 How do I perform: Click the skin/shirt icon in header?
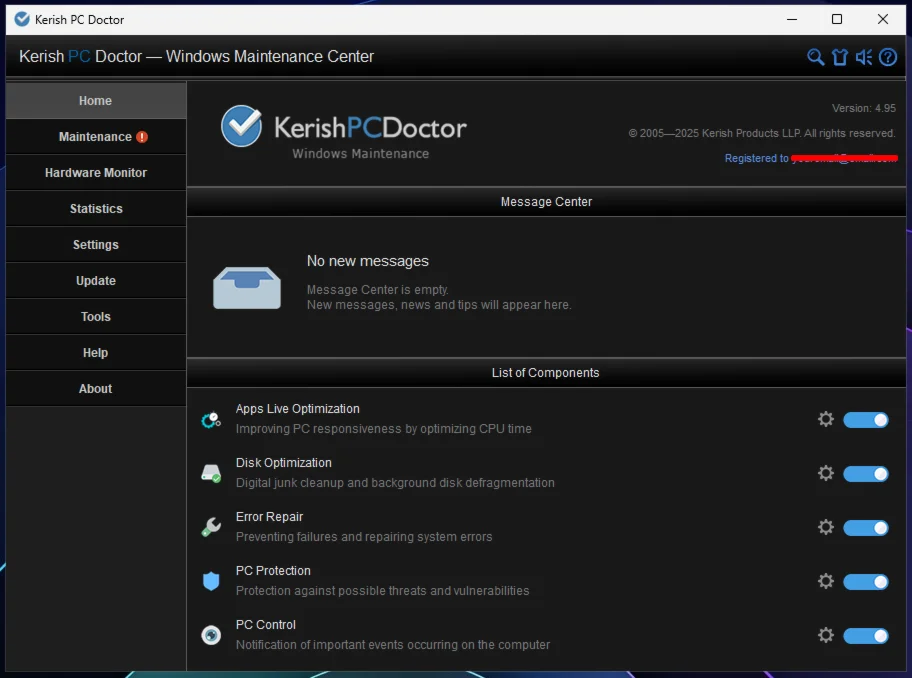(840, 57)
